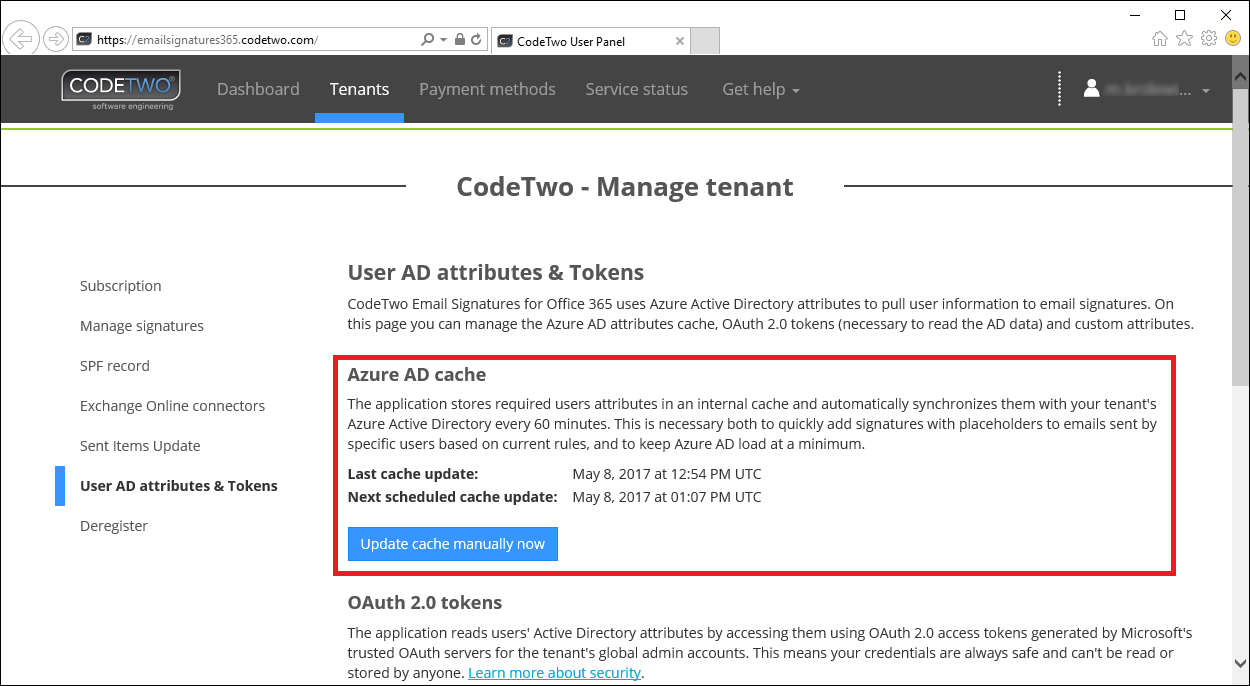1250x686 pixels.
Task: Open the Tenants navigation item
Action: tap(359, 89)
